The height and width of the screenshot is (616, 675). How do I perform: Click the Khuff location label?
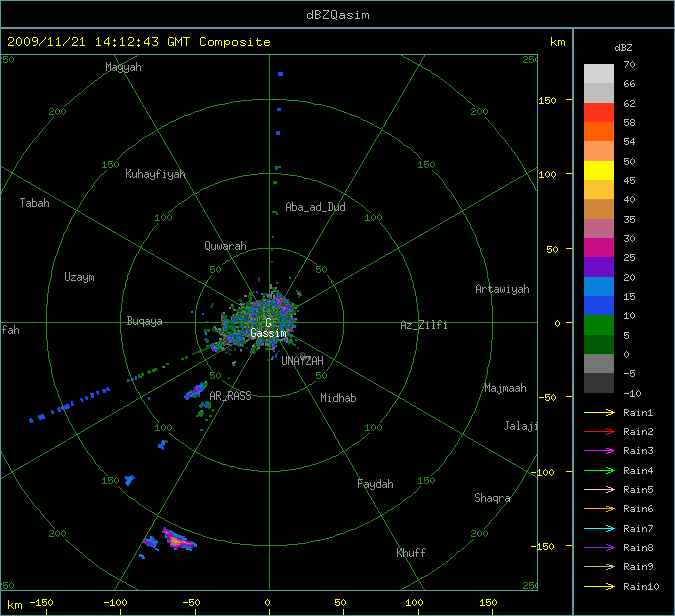click(x=411, y=553)
